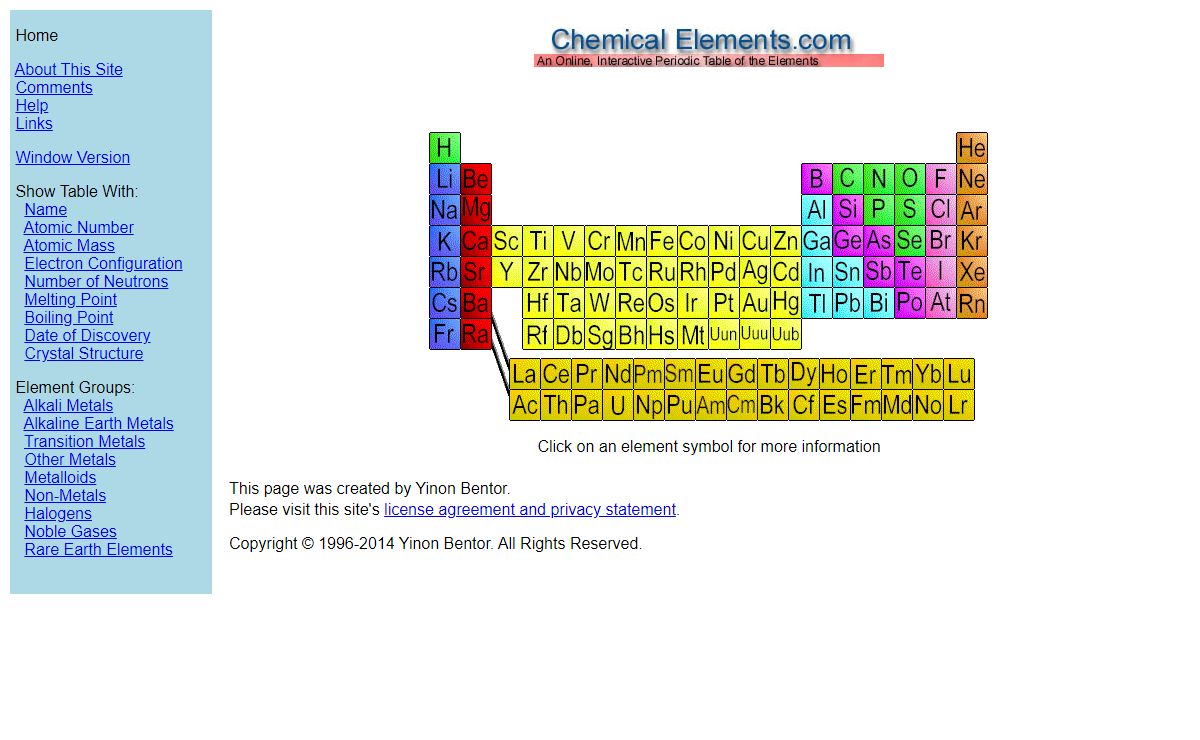The width and height of the screenshot is (1200, 740).
Task: Open the Beryllium (Be) tile
Action: click(x=476, y=179)
